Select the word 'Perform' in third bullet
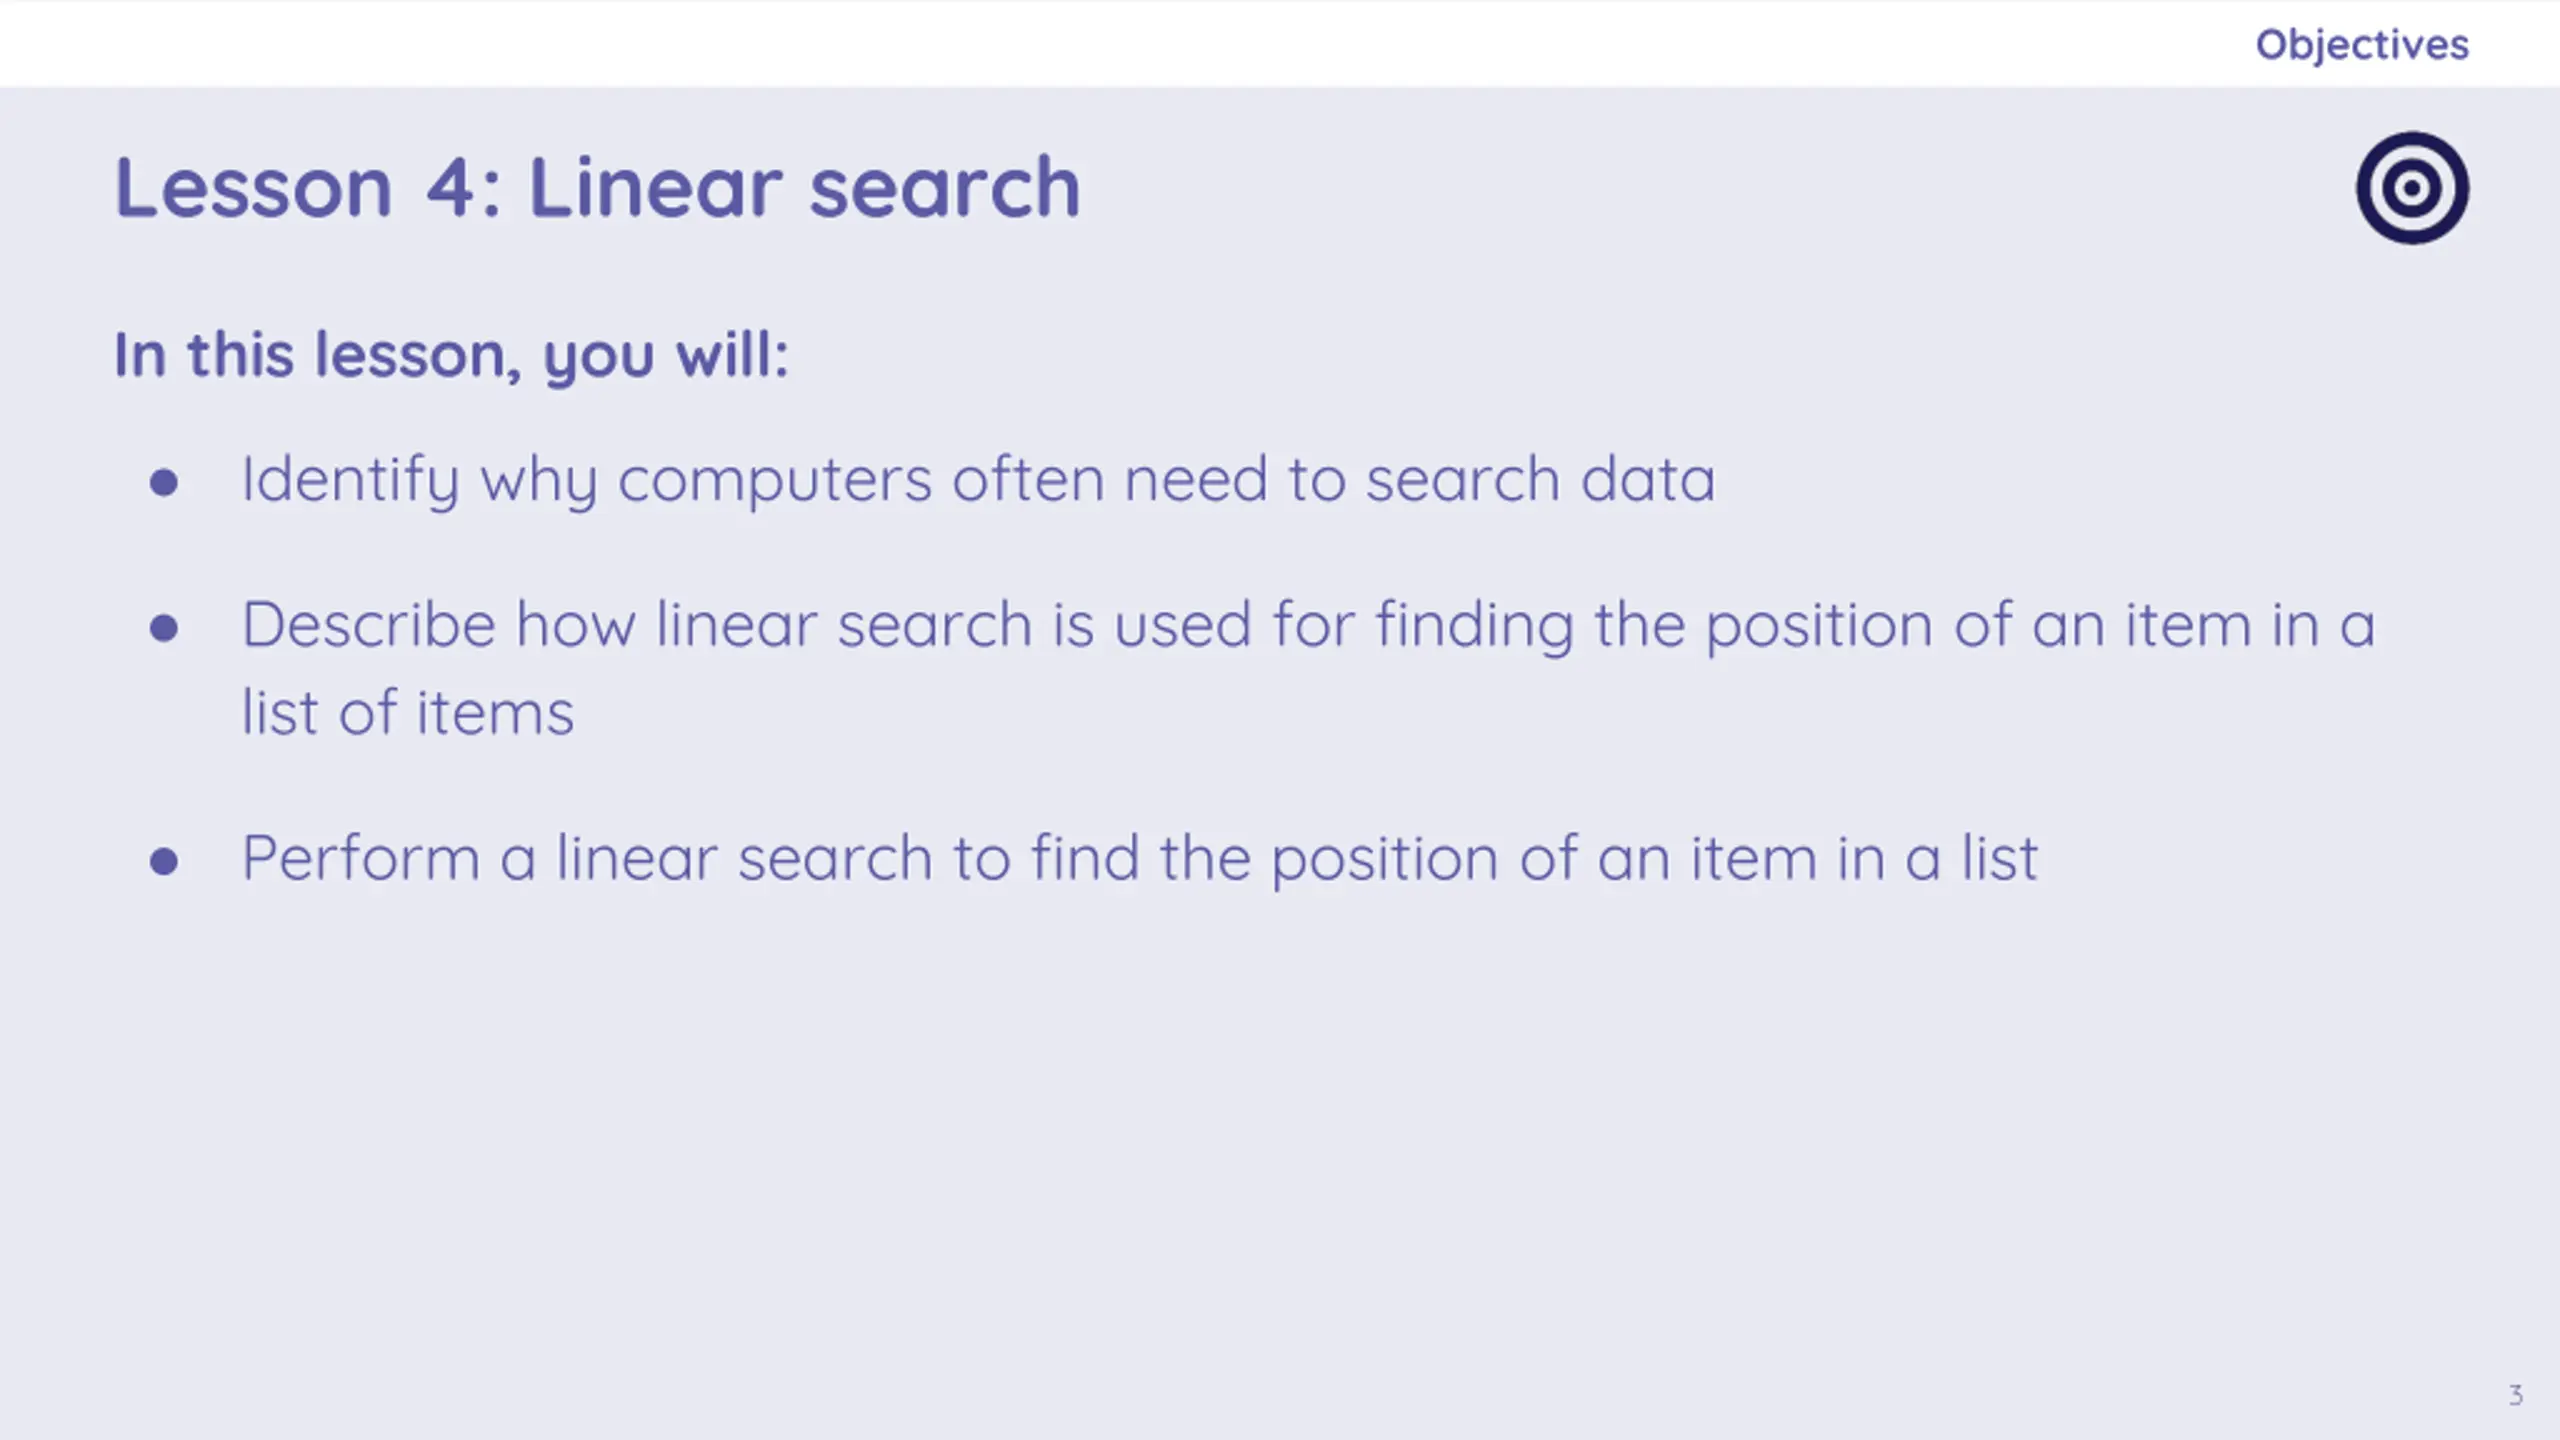The width and height of the screenshot is (2560, 1440). click(x=361, y=858)
